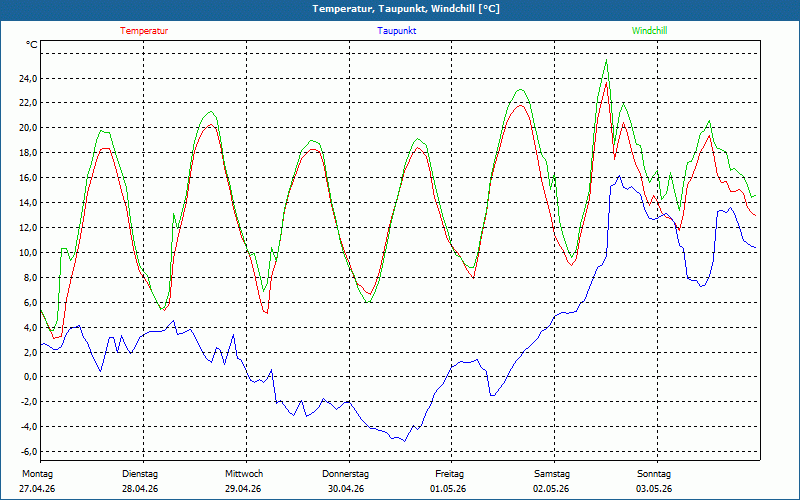This screenshot has height=500, width=800.
Task: Click the °C axis unit label
Action: tap(31, 45)
